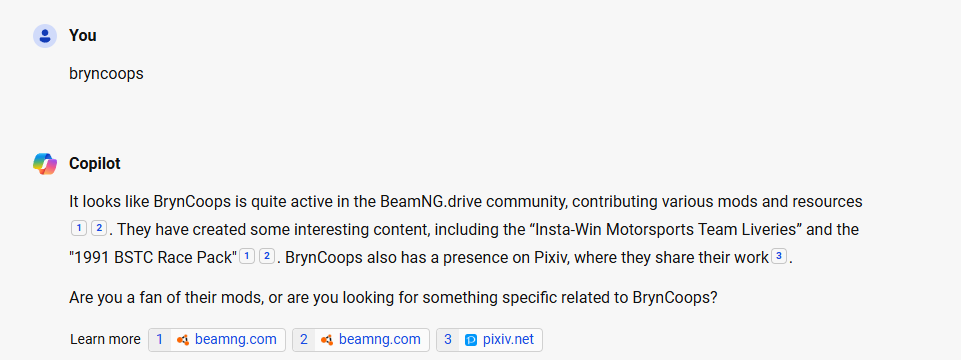Open citation 1 badge before "They have created"
Viewport: 961px width, 360px height.
click(x=78, y=229)
